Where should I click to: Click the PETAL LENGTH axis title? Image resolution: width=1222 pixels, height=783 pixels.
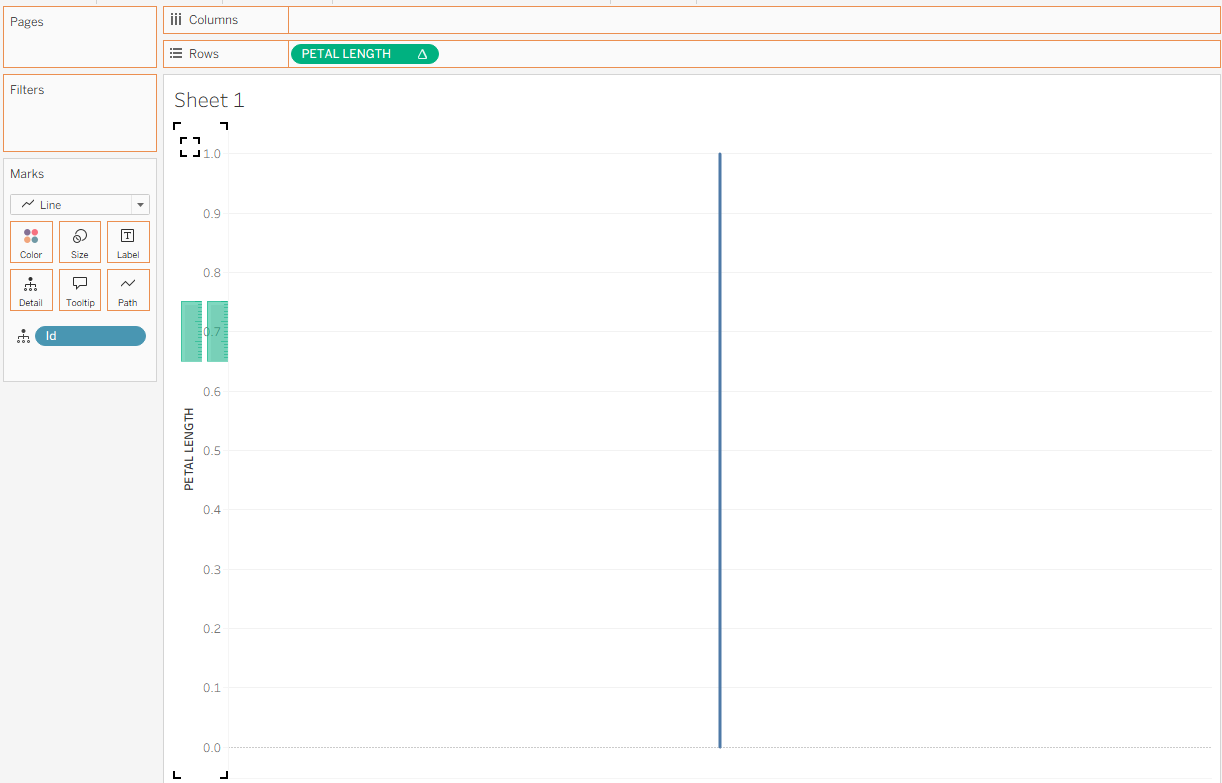(189, 449)
